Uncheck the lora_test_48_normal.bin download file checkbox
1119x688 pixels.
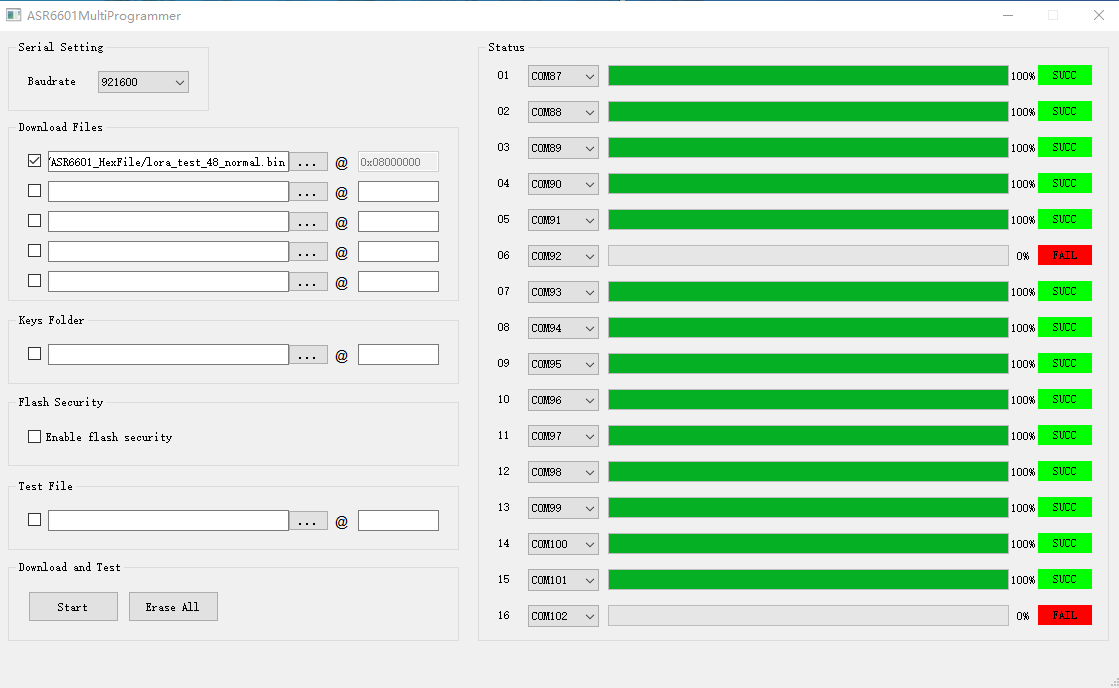tap(34, 161)
